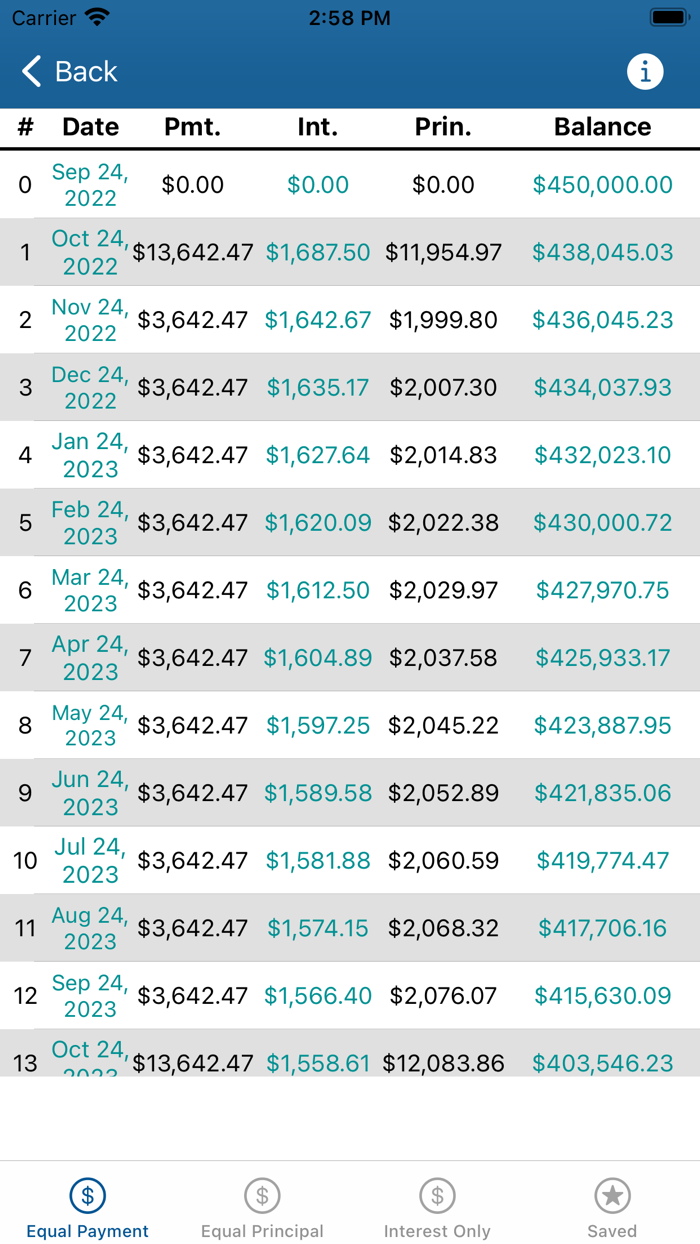
Task: Switch to the Interest Only tab
Action: point(437,1205)
